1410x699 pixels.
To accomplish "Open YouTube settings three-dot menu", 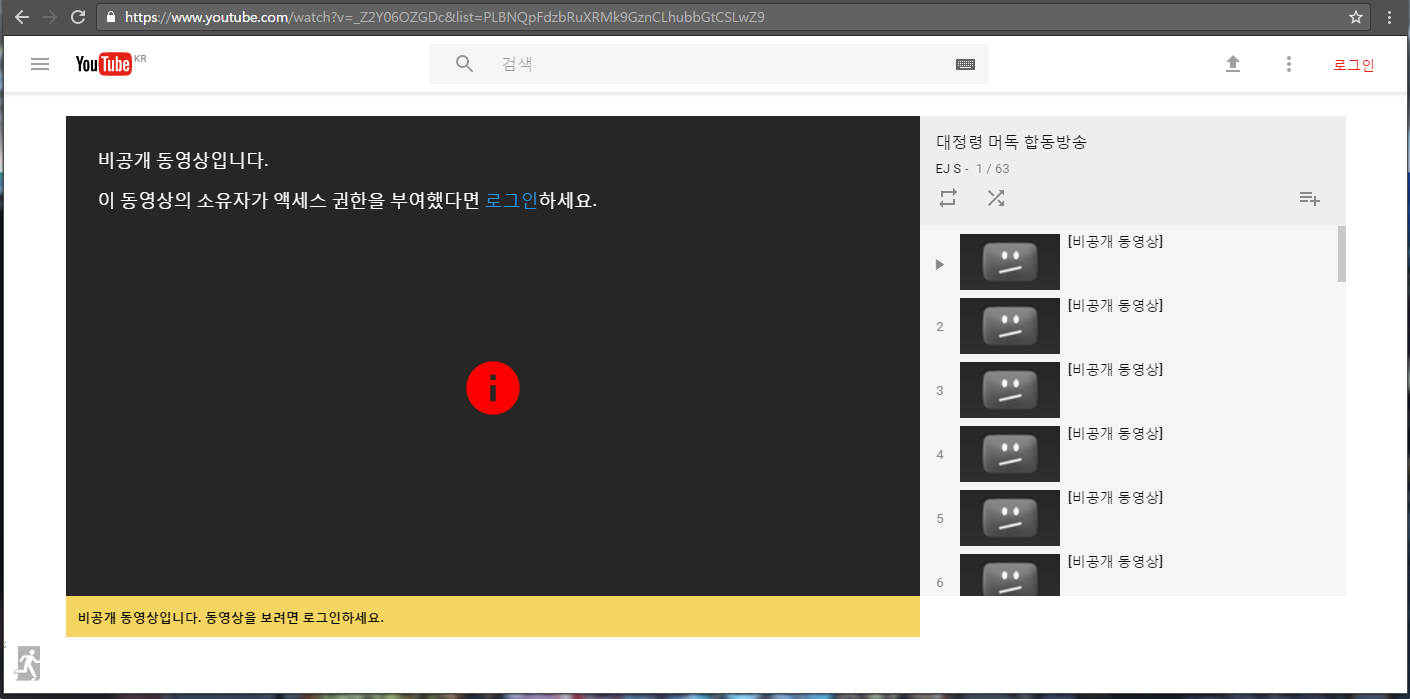I will 1289,64.
